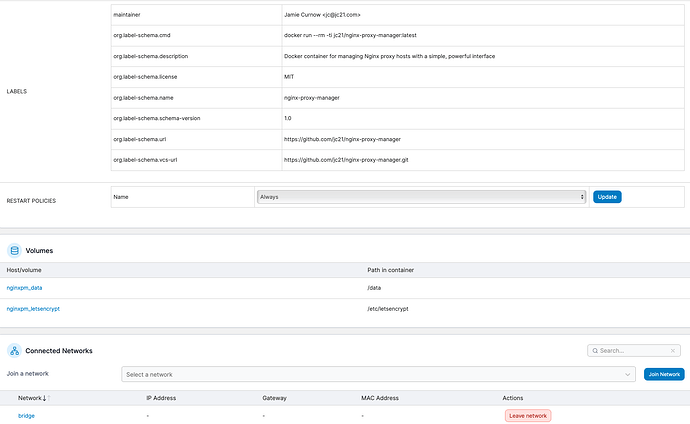Open the nginxpm_data volume link
690x424 pixels.
pyautogui.click(x=24, y=288)
